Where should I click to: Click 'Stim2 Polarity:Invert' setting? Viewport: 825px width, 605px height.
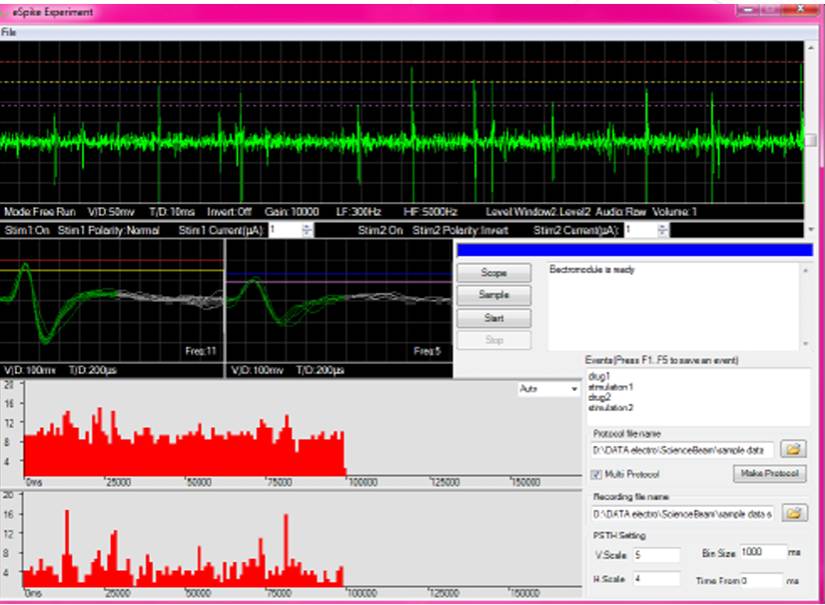tap(460, 230)
